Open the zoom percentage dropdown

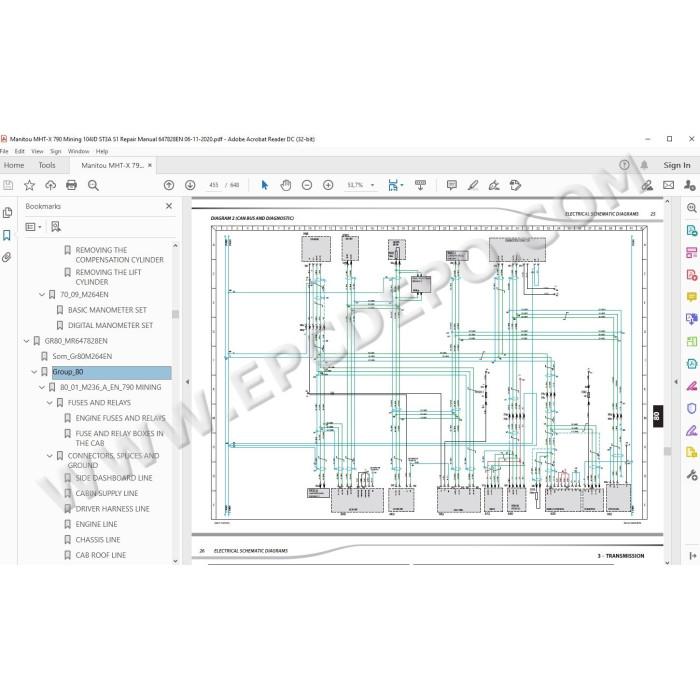click(372, 185)
